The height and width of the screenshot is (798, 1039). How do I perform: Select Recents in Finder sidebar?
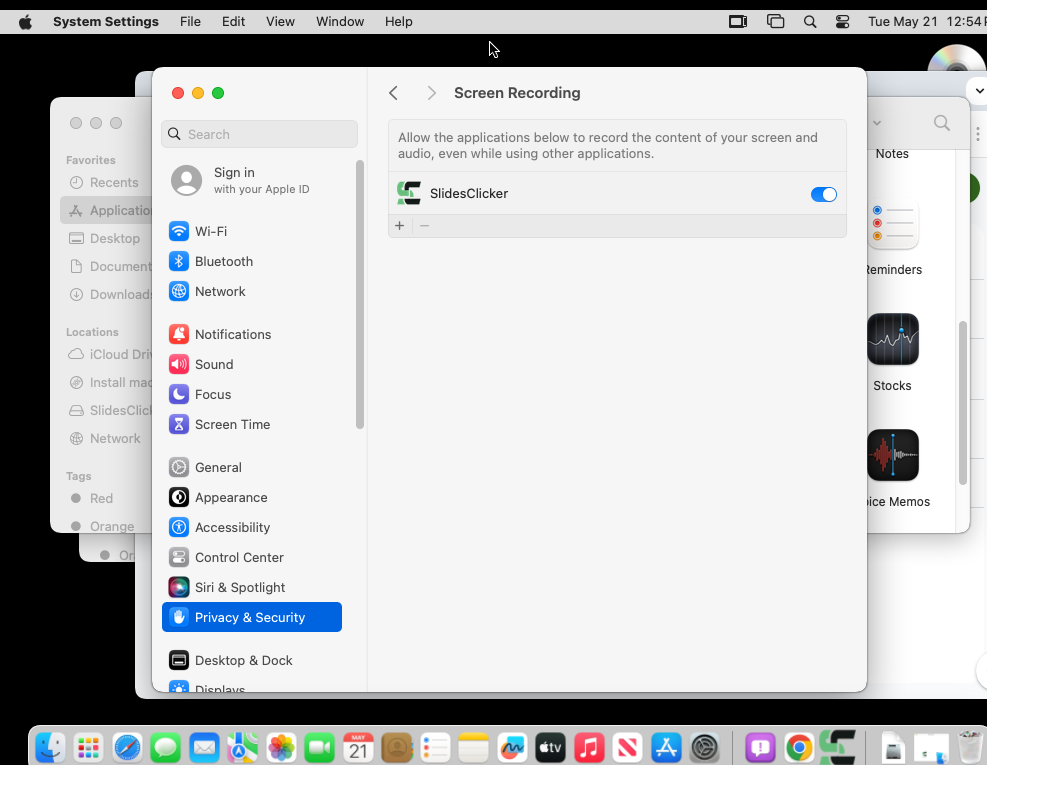(105, 182)
